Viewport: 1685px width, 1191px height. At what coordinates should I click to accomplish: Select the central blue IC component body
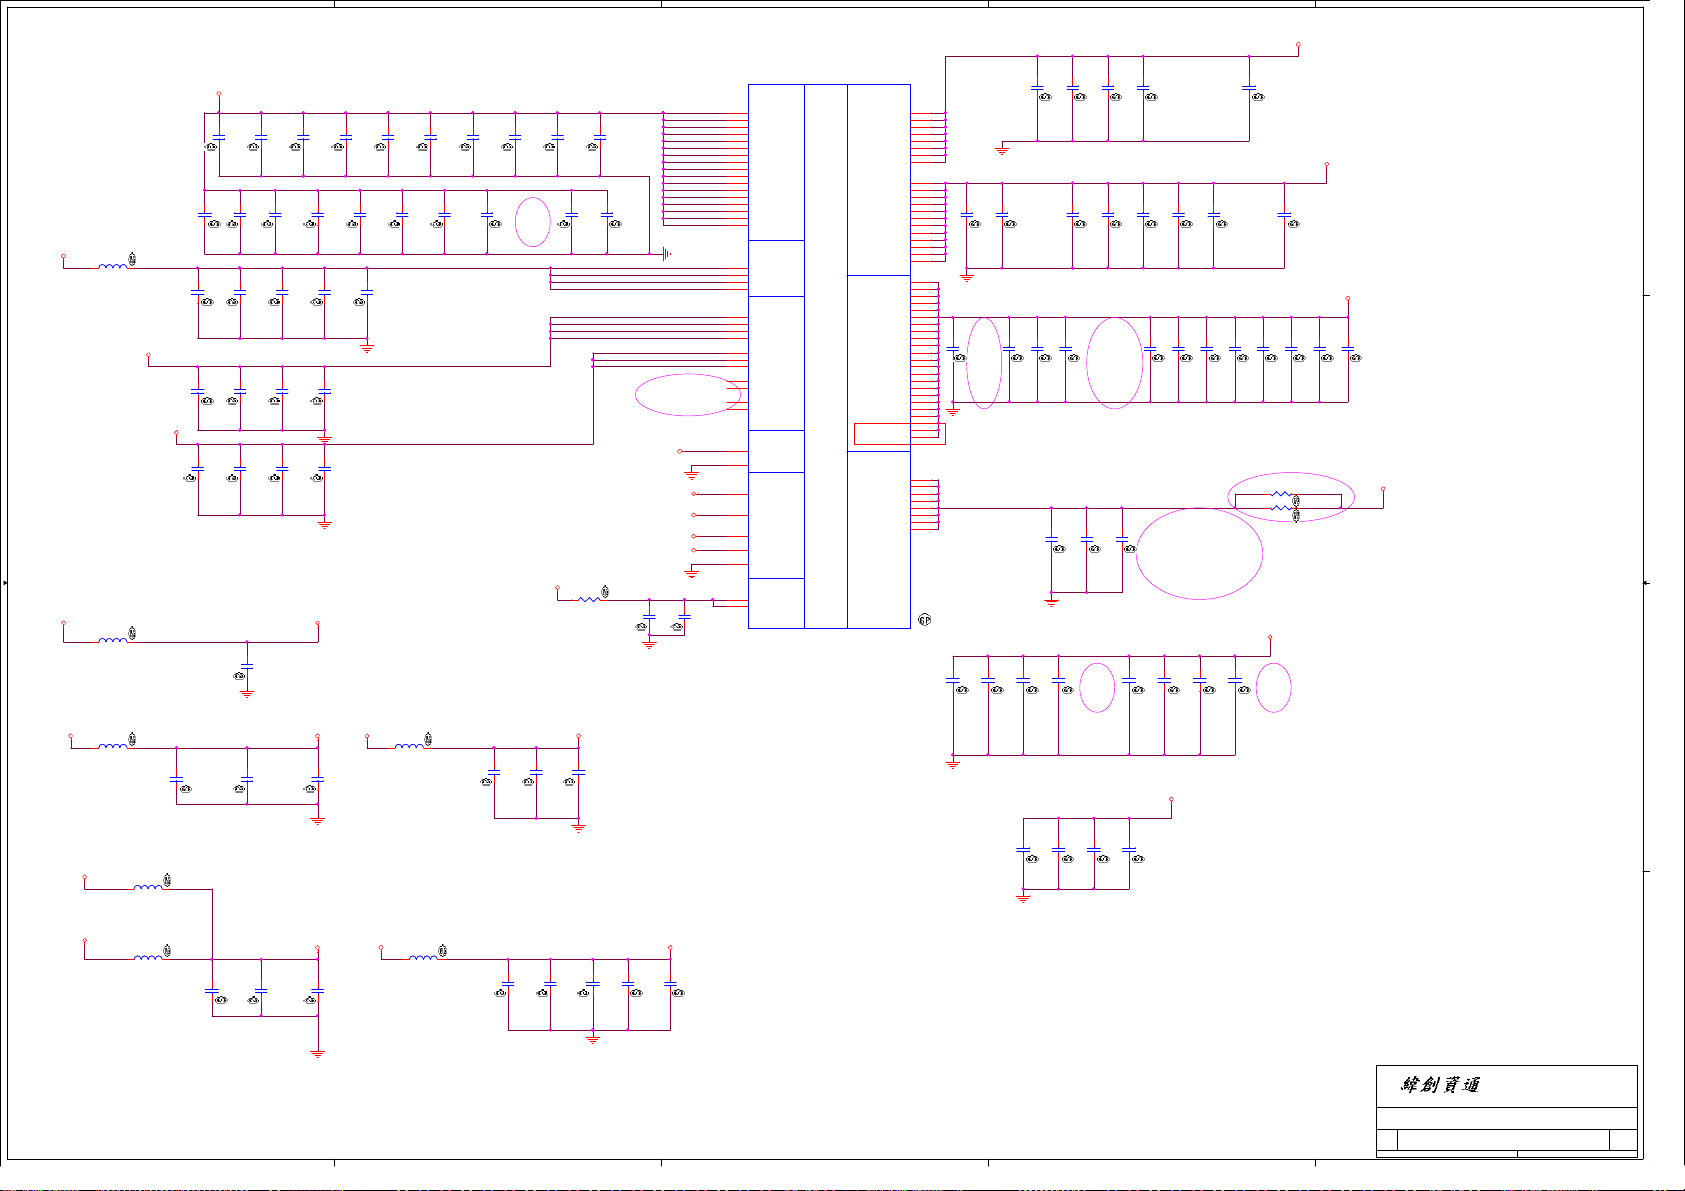[x=828, y=356]
